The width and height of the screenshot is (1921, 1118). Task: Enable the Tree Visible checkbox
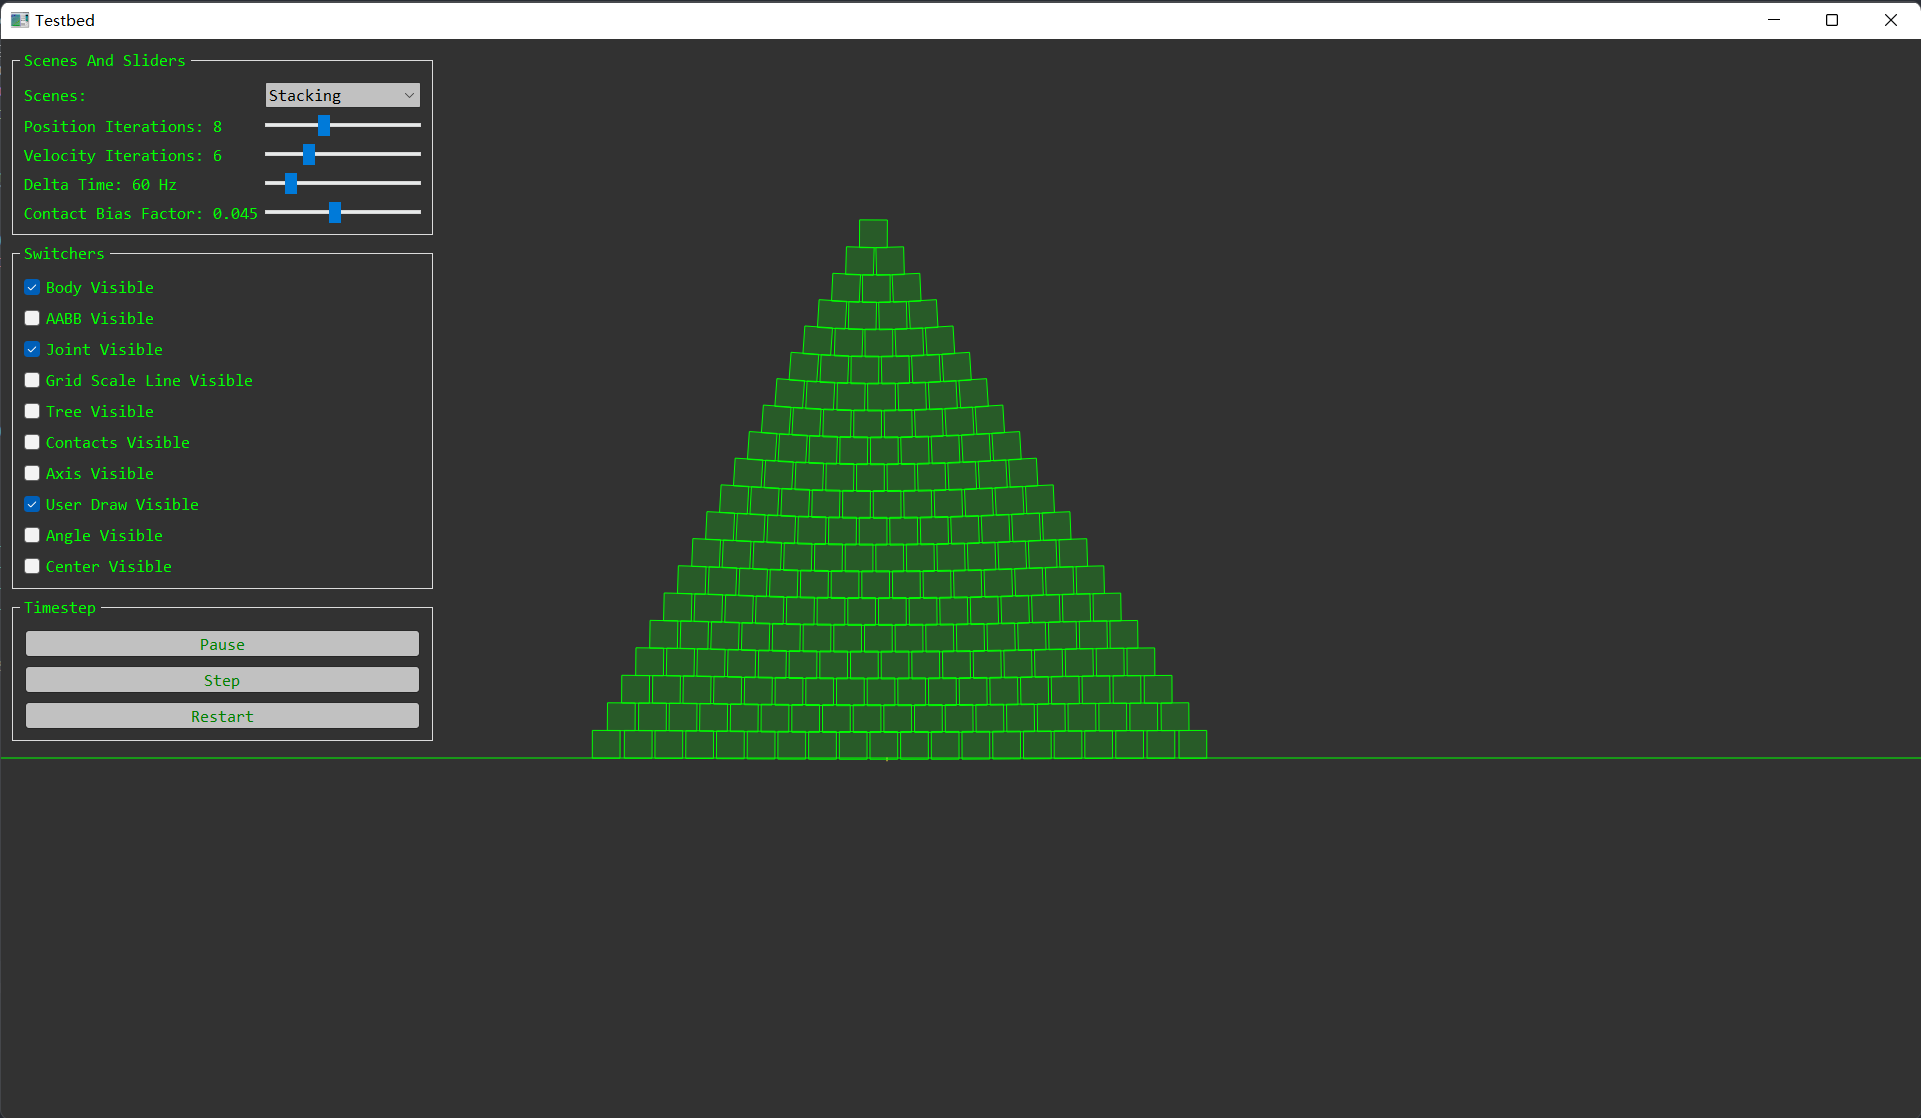(32, 412)
